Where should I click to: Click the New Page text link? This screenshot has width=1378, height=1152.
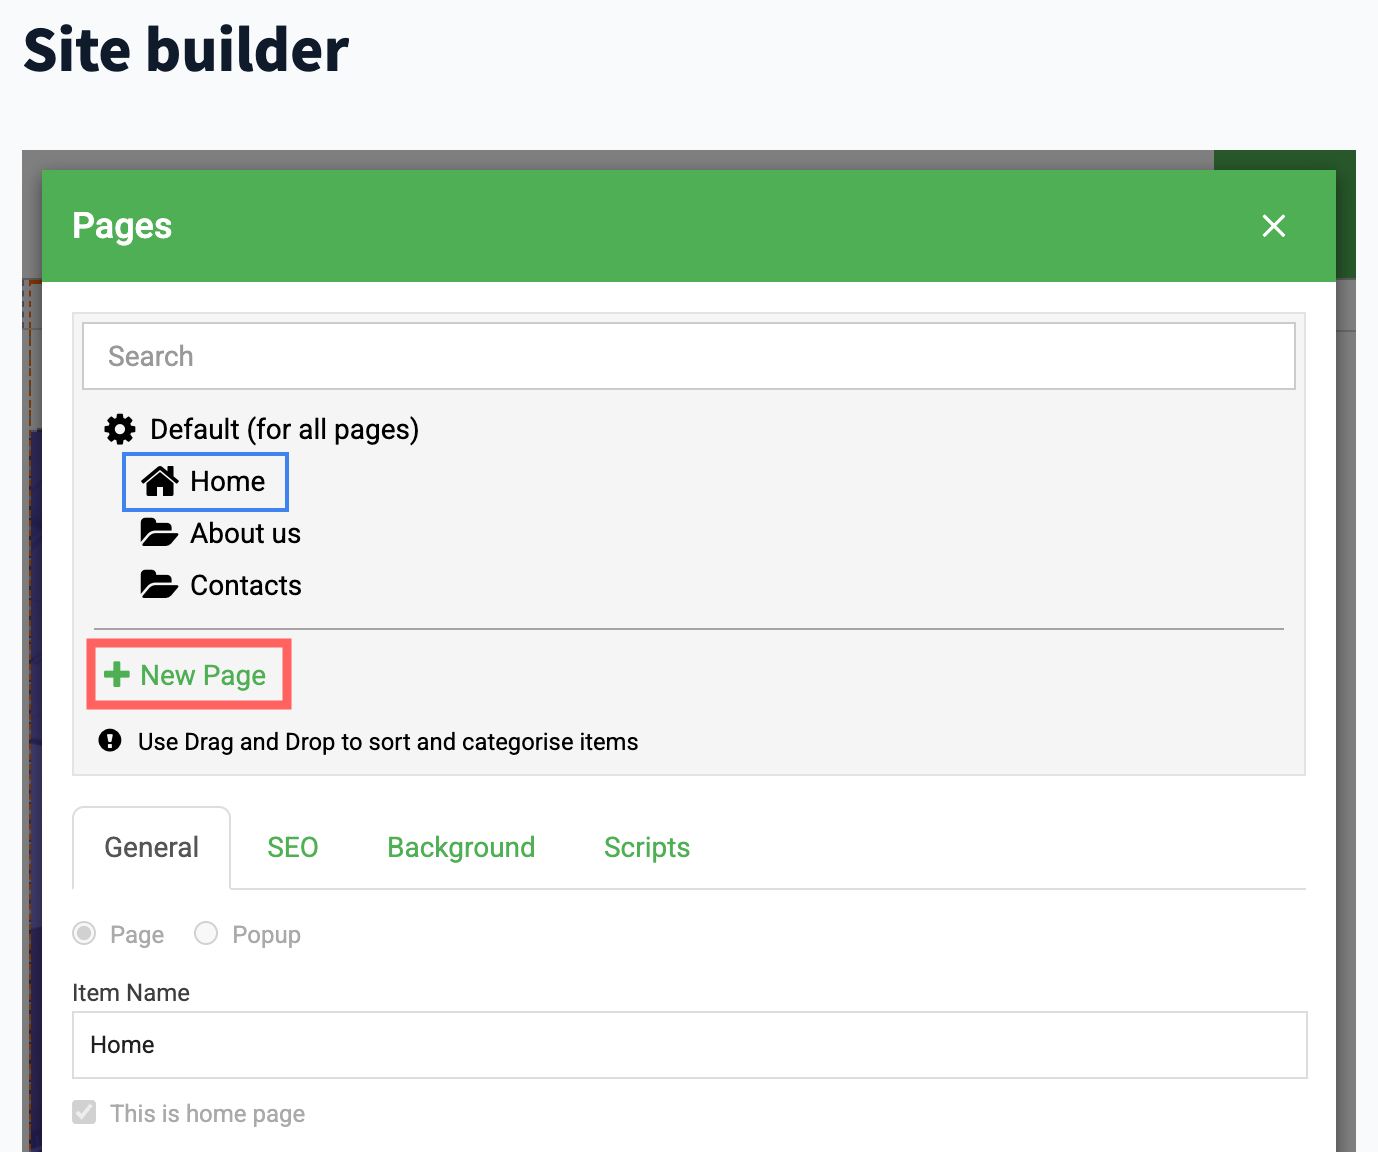coord(203,676)
